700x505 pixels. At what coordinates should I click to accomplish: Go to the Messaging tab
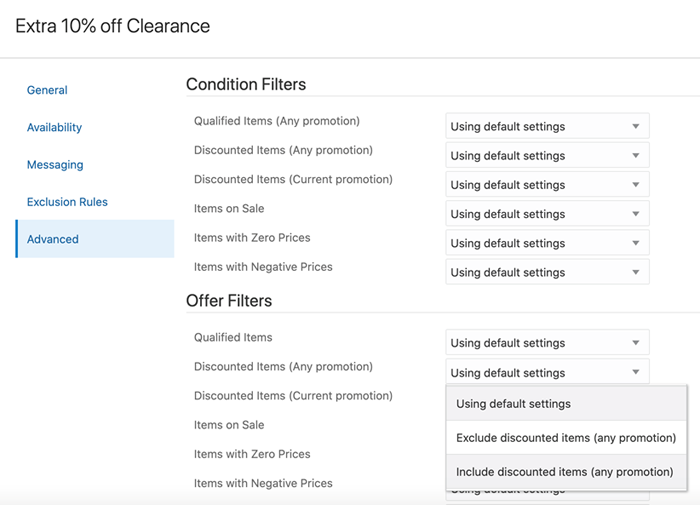[55, 164]
